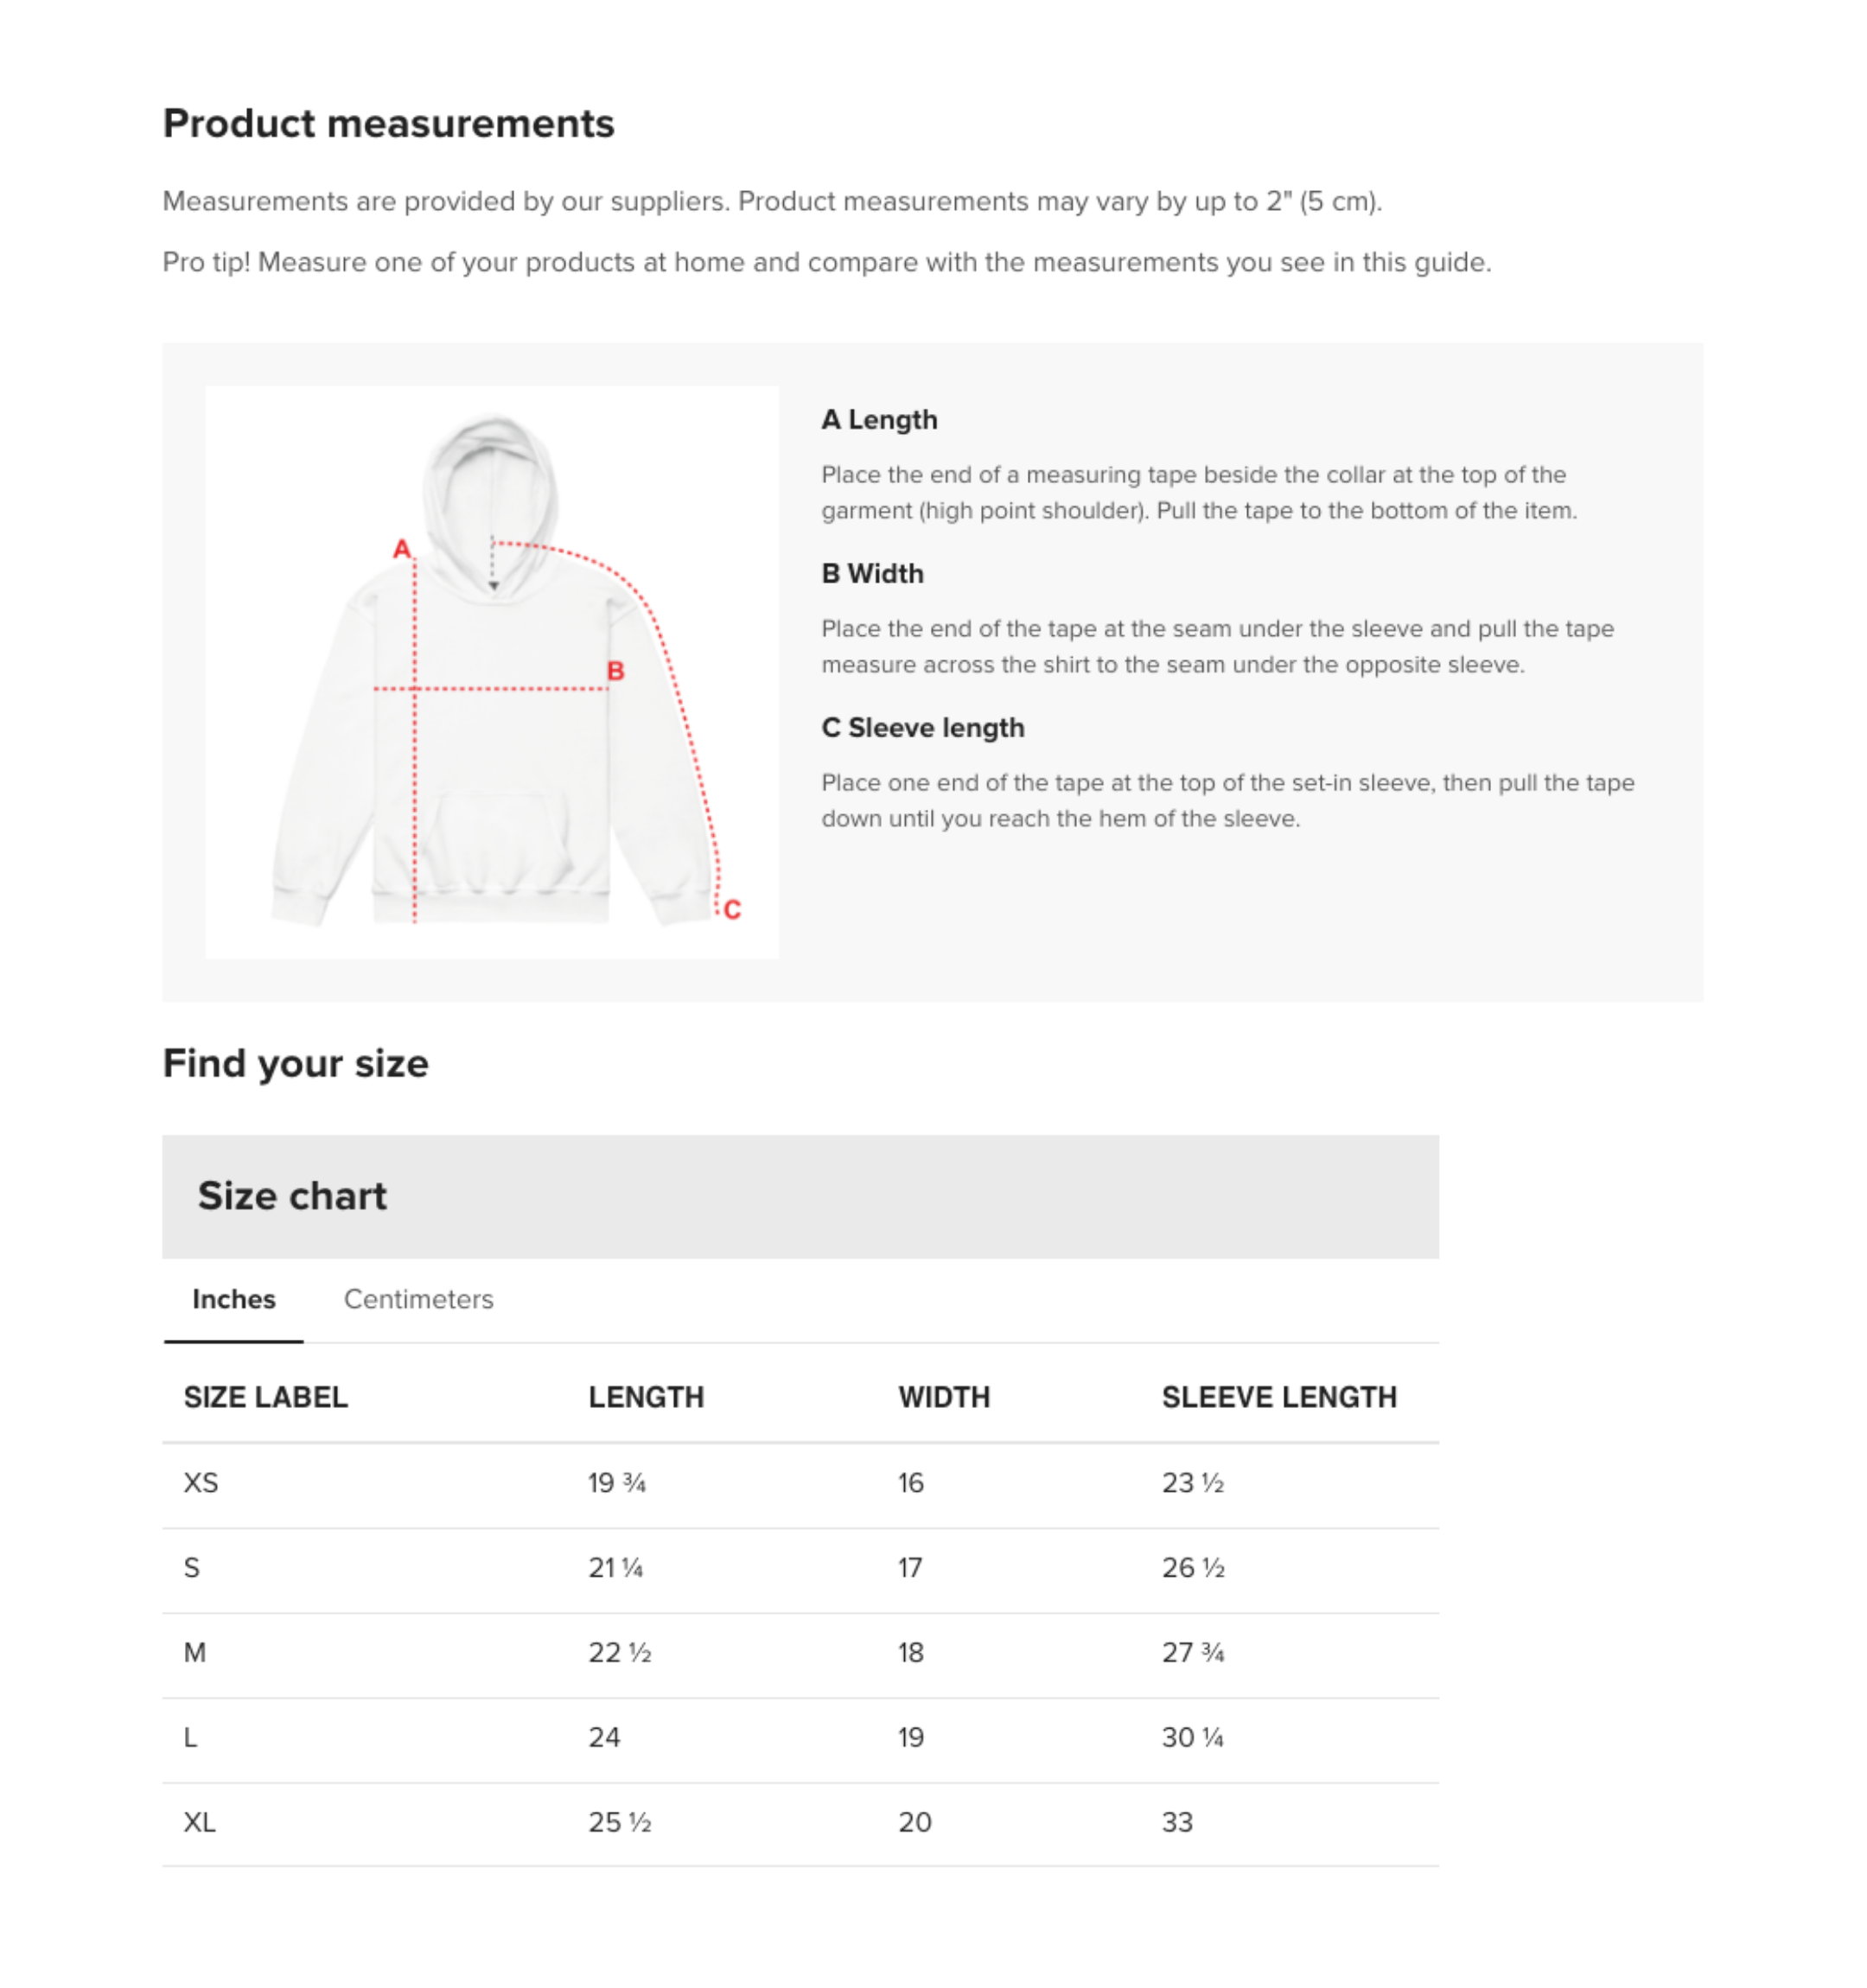Click the Size chart header bar

pos(800,1196)
